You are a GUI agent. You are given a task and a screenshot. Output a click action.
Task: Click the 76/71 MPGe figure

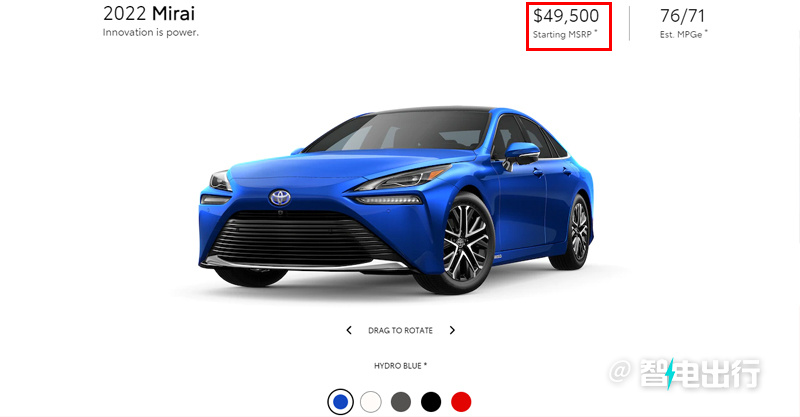pyautogui.click(x=682, y=16)
